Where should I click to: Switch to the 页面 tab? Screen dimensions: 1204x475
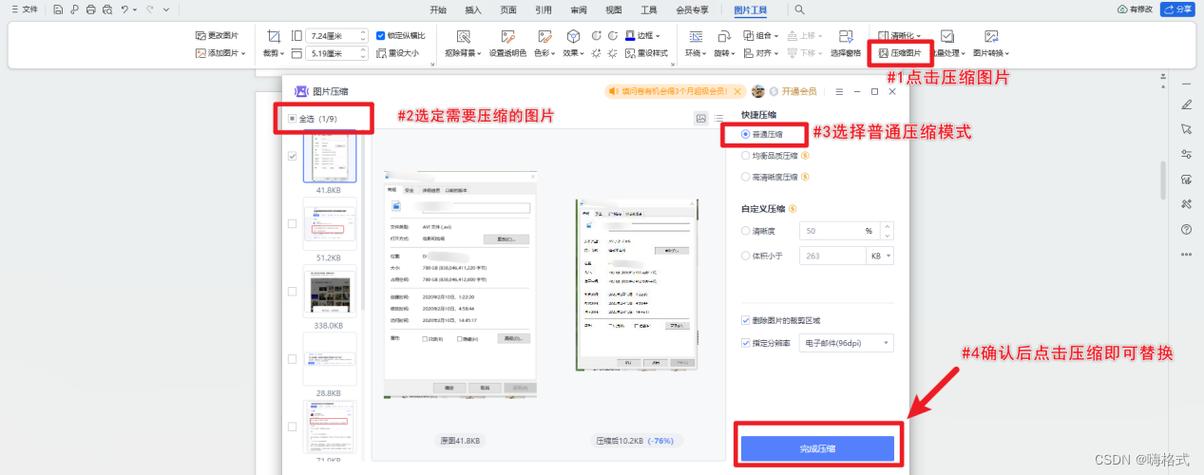click(508, 10)
